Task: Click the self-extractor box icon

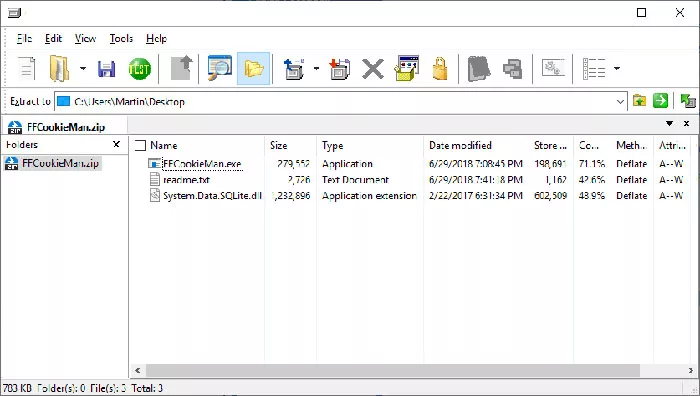Action: (x=407, y=68)
